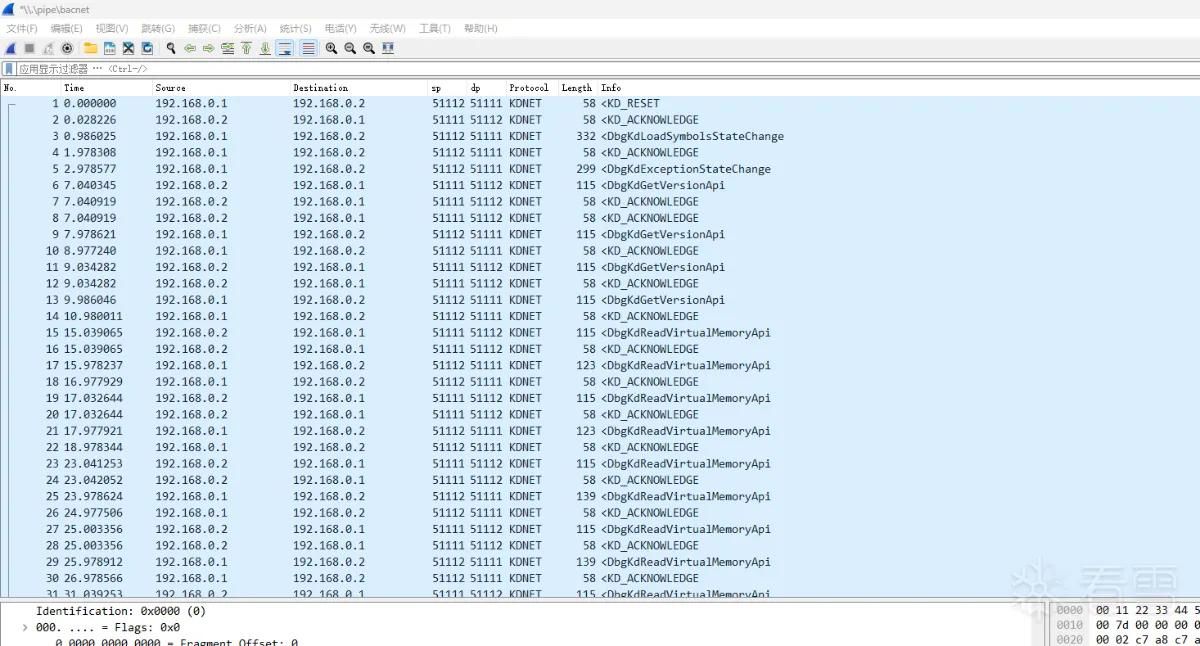Find a packet with magnifier icon
This screenshot has height=646, width=1200.
pos(171,48)
